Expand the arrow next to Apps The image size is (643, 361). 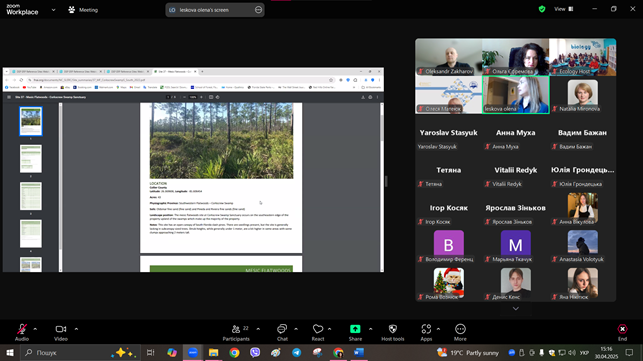pyautogui.click(x=438, y=329)
